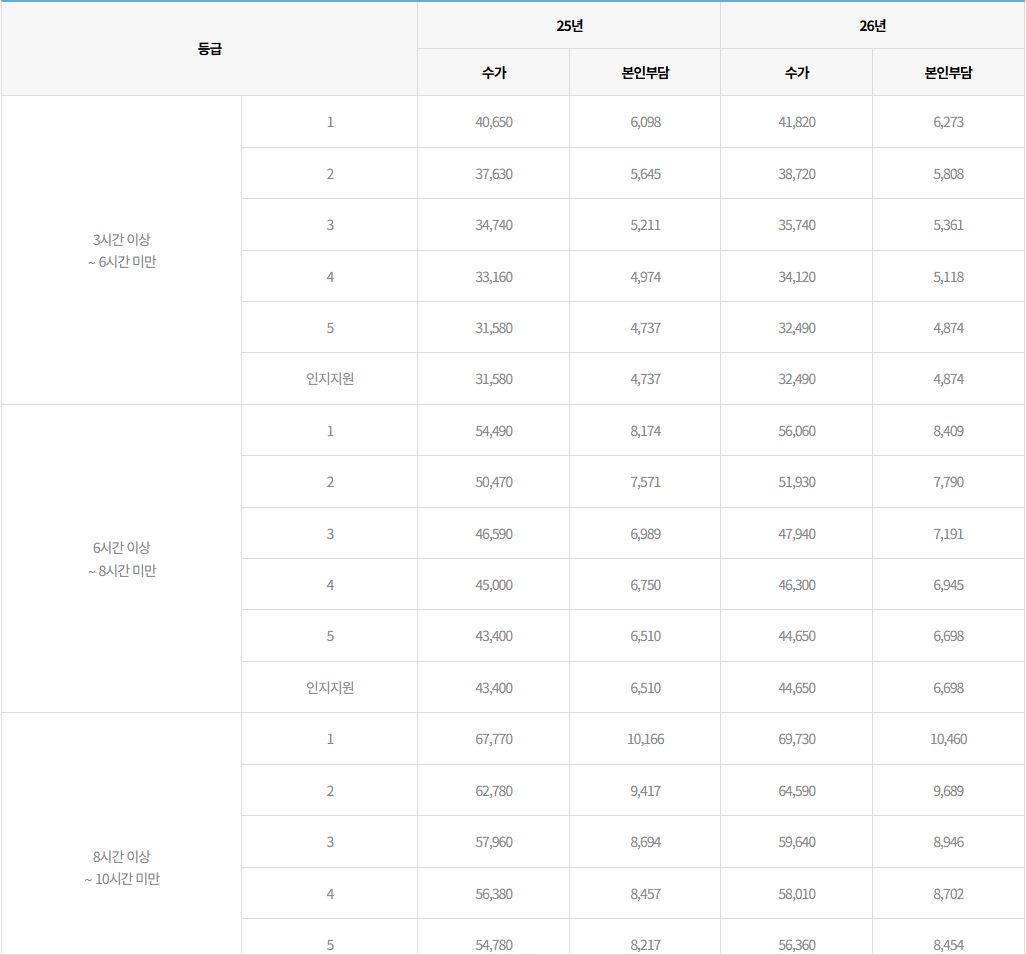
Task: Select the 26년 header cell
Action: 872,26
